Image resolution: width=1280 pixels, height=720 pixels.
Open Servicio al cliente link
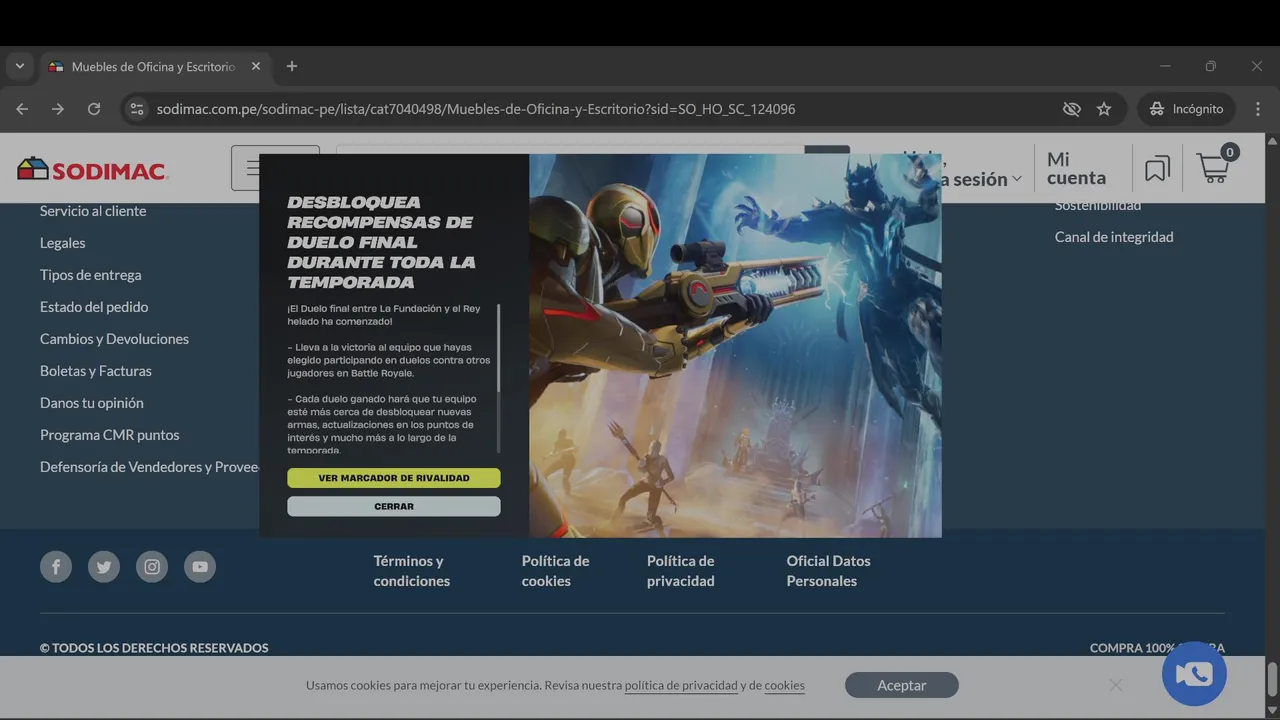coord(93,211)
